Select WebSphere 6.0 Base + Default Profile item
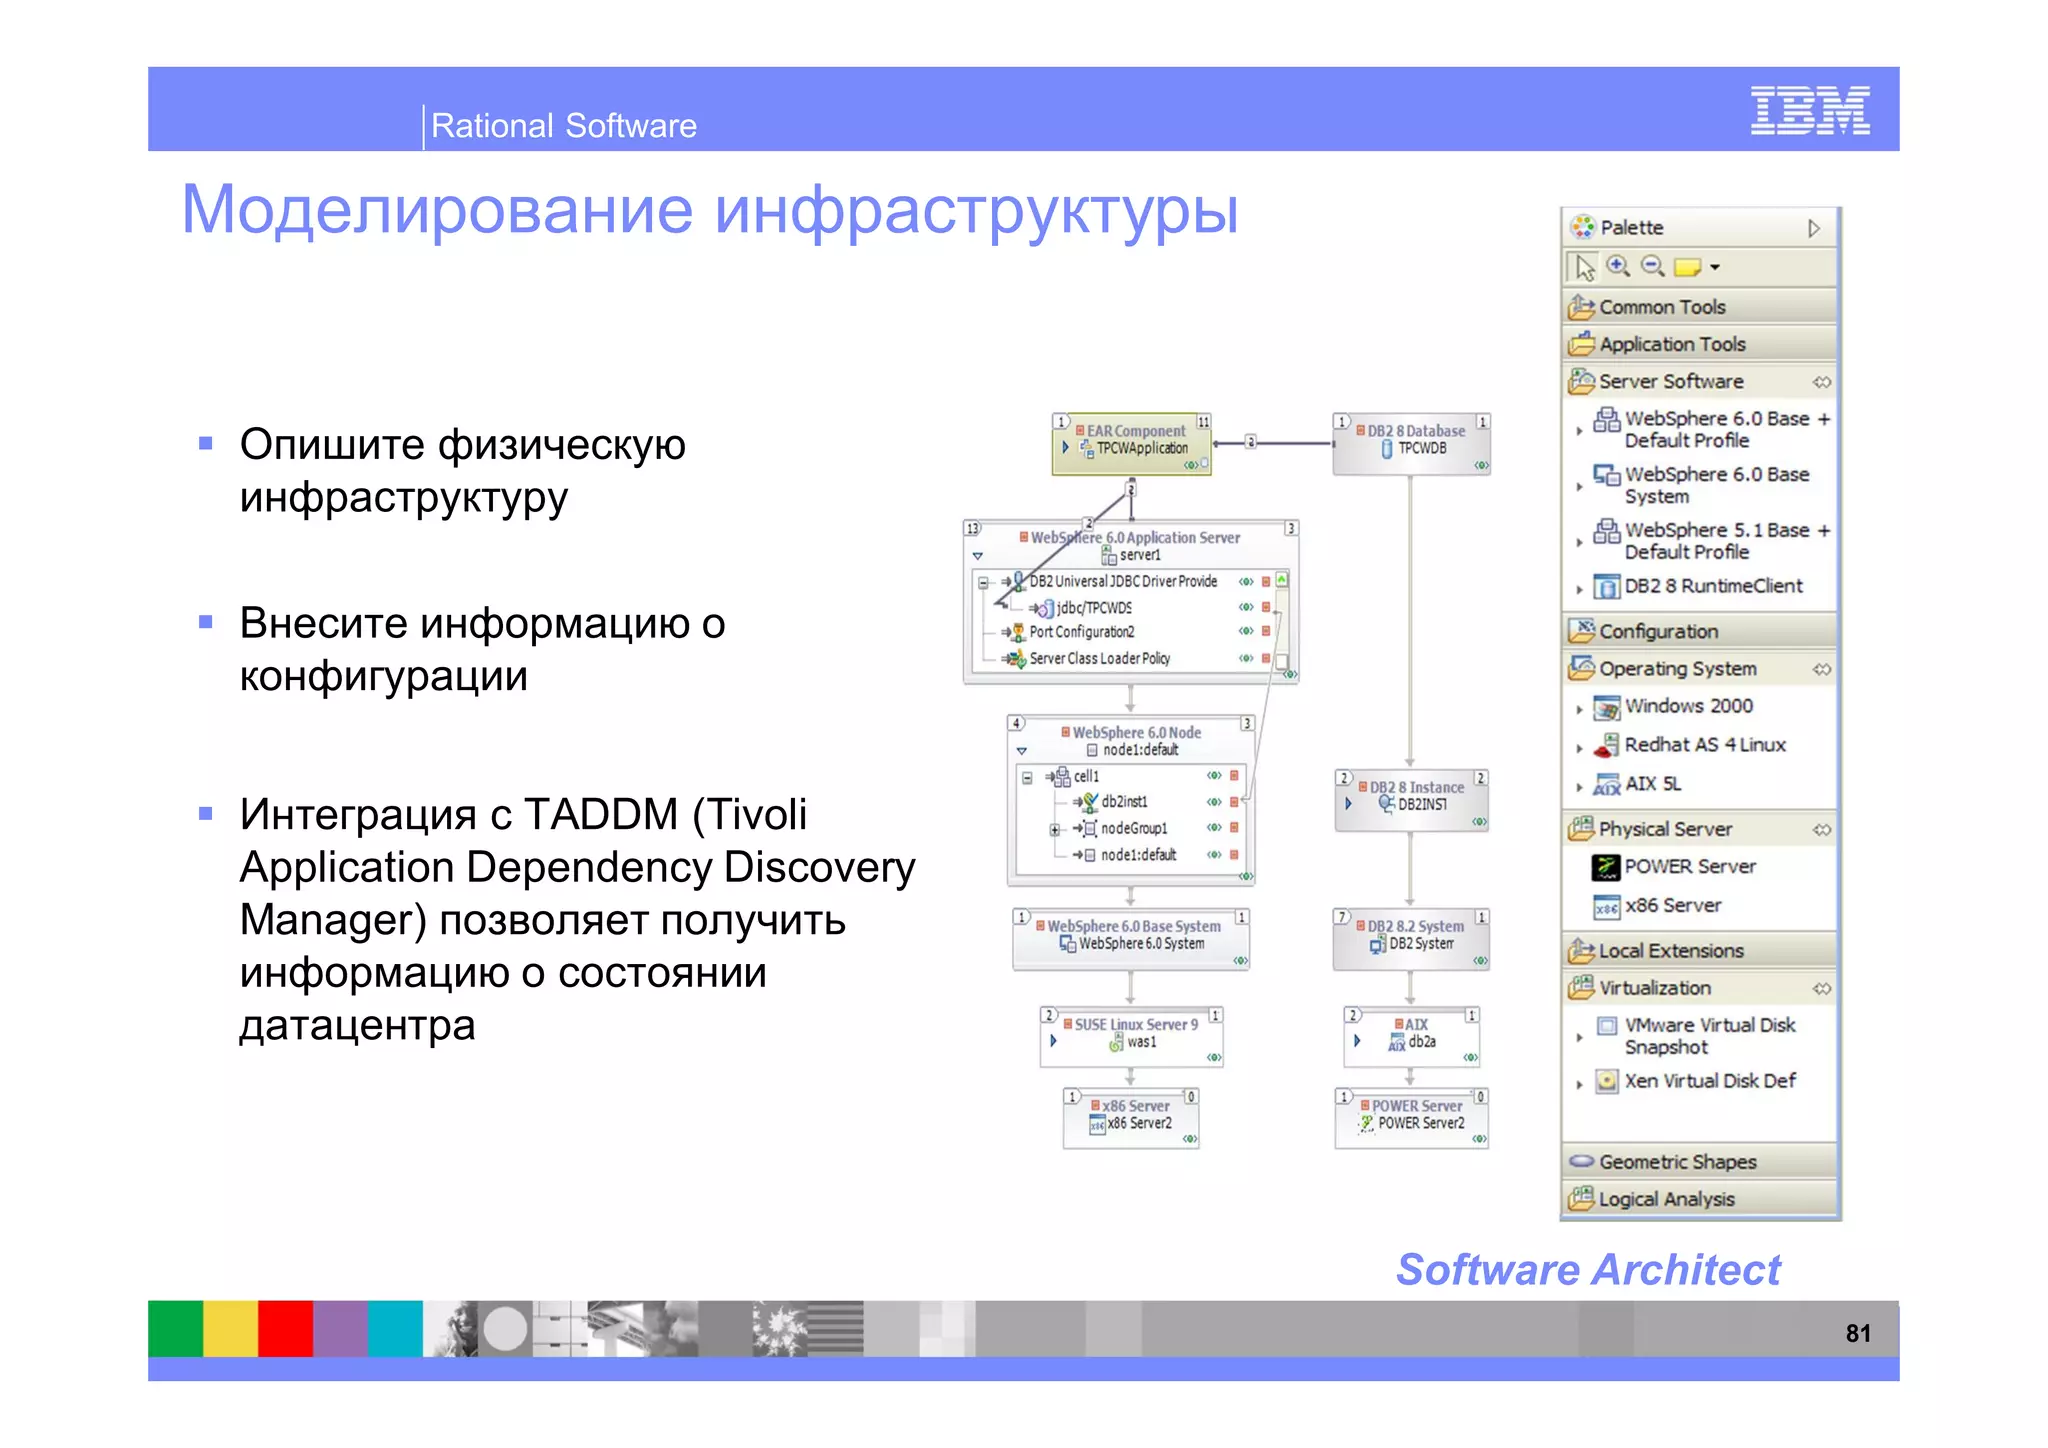Image resolution: width=2048 pixels, height=1448 pixels. click(x=1711, y=429)
